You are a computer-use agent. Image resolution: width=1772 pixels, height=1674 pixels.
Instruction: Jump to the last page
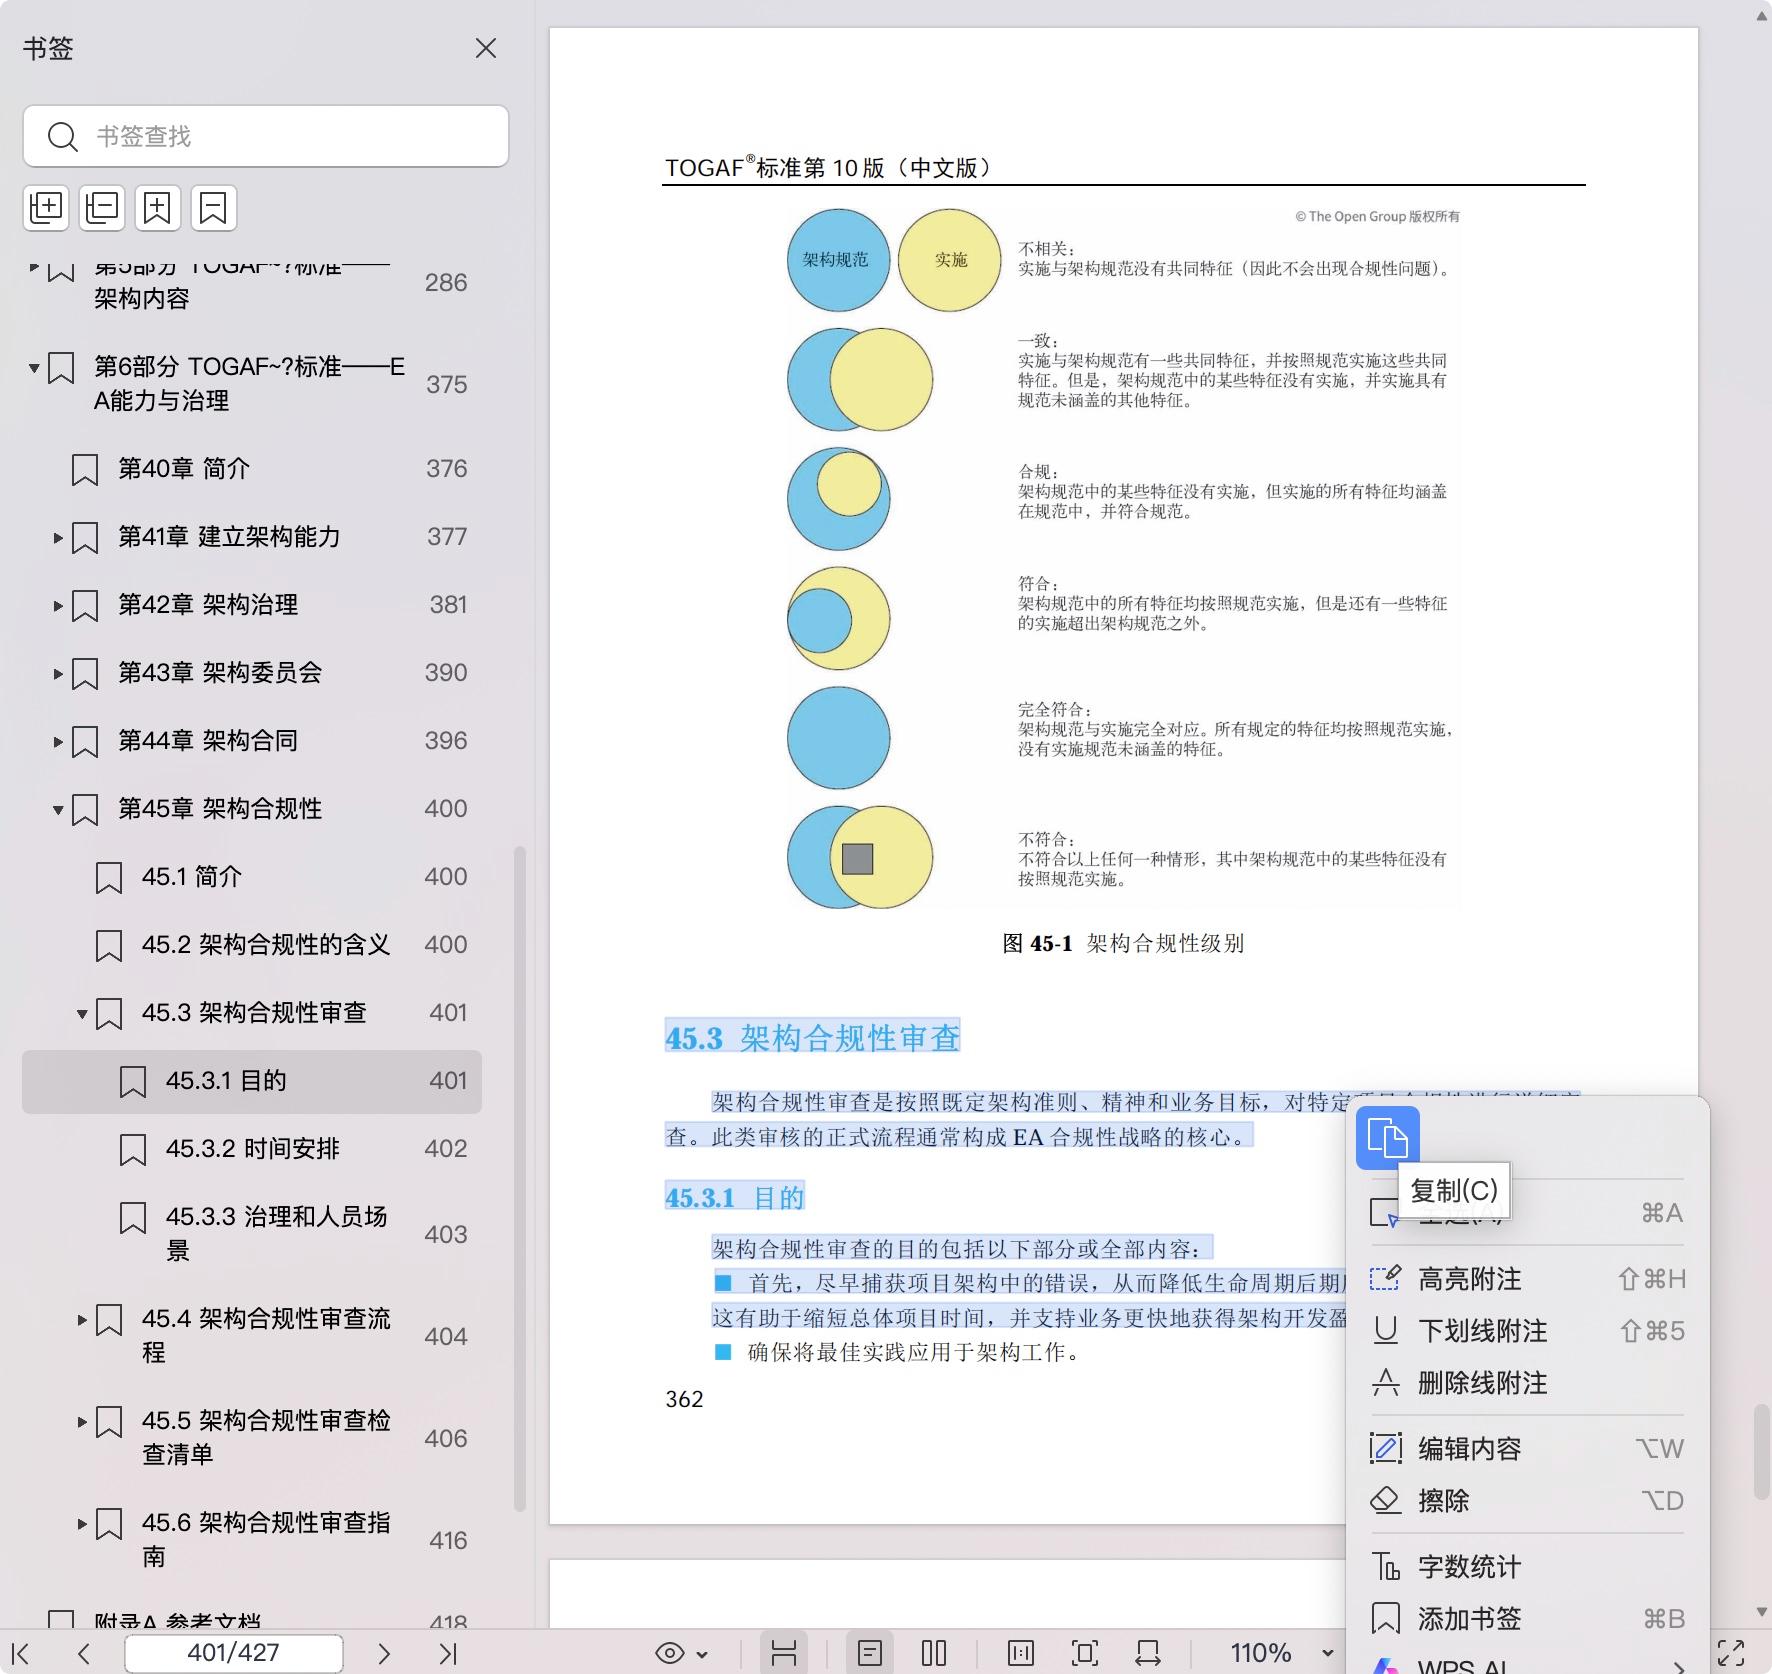tap(447, 1654)
